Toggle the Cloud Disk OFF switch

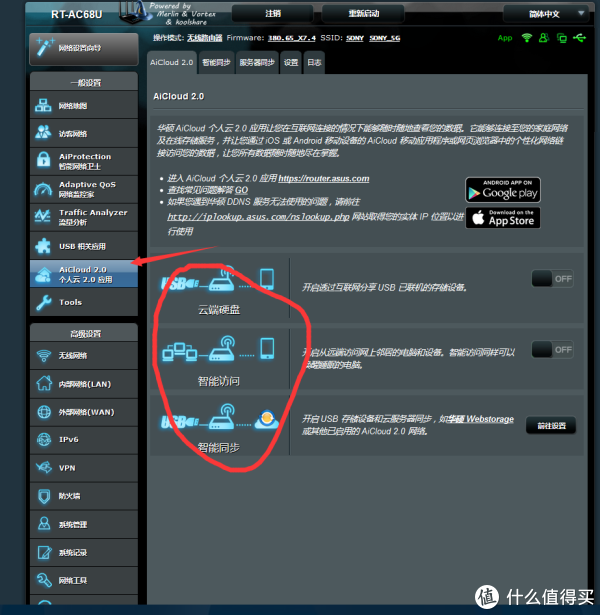tap(552, 279)
